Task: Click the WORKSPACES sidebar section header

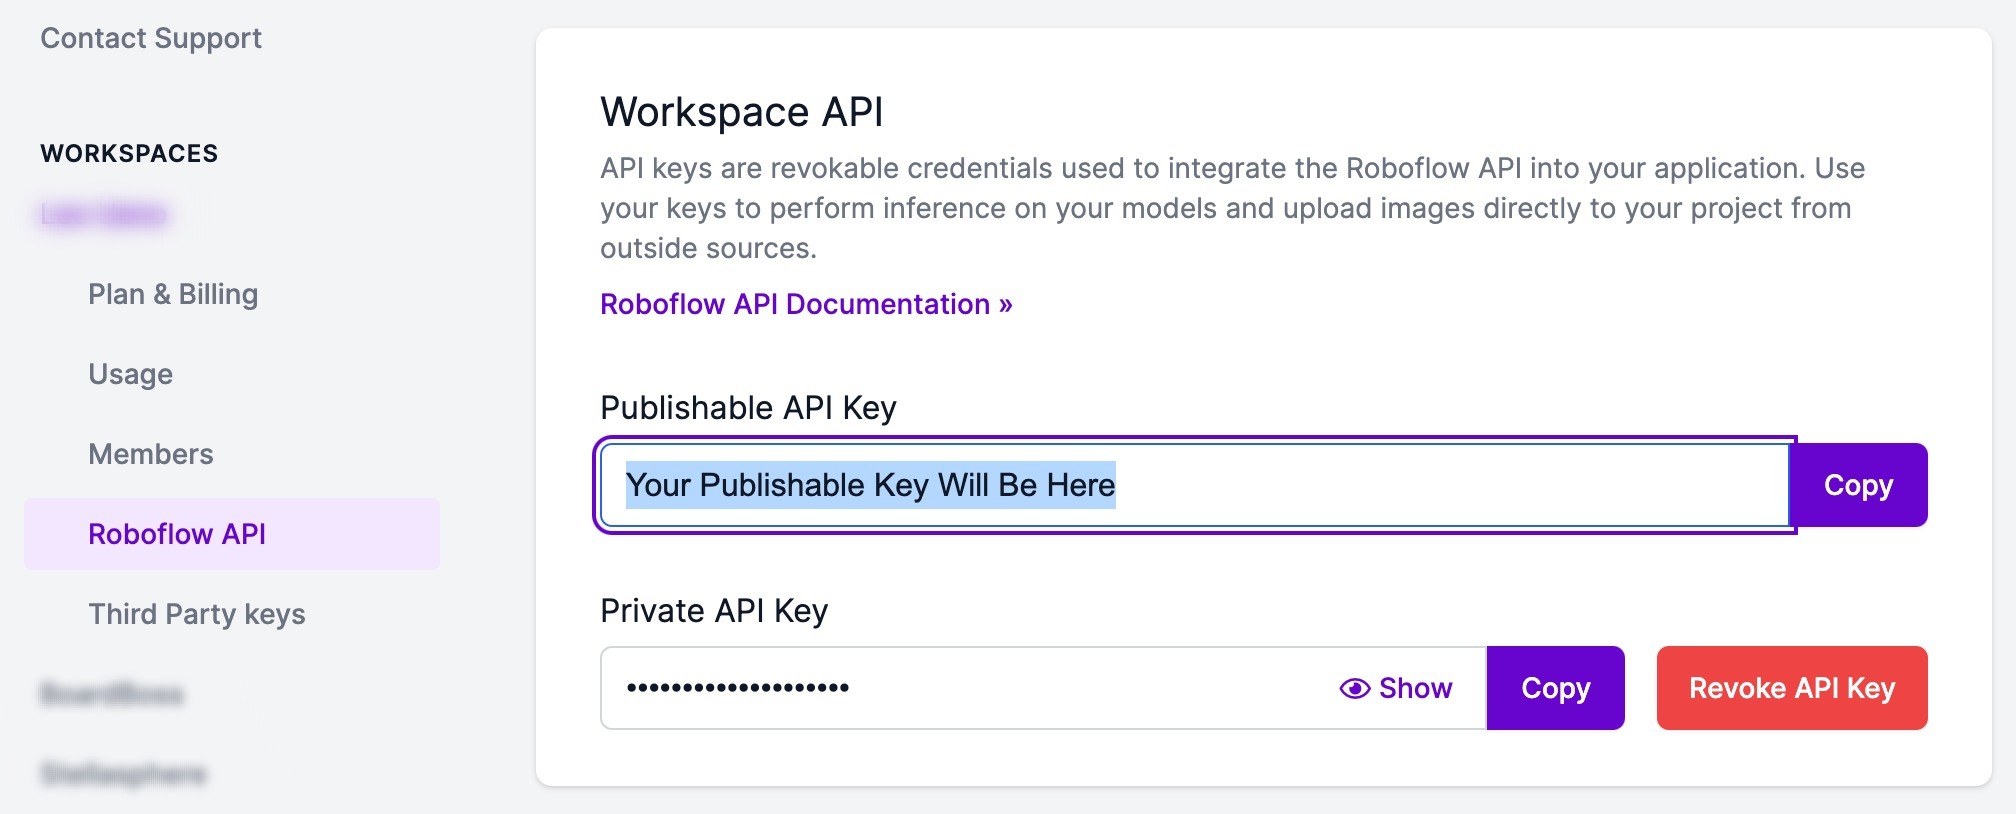Action: [x=129, y=154]
